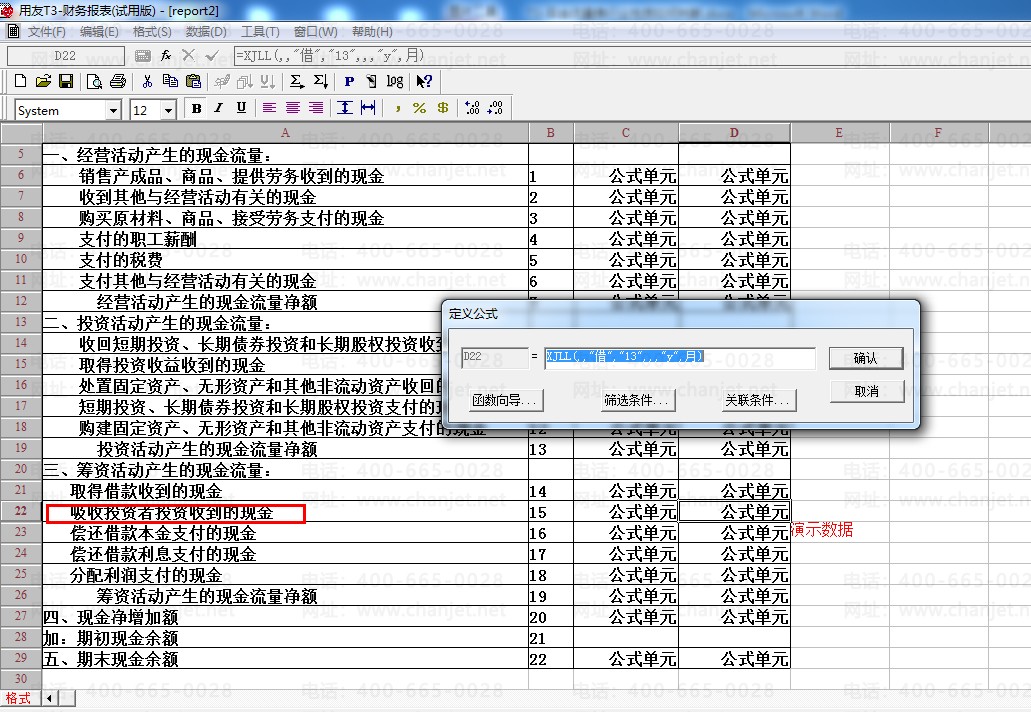
Task: Click the vertical sum (Σ↓) icon
Action: tap(321, 81)
